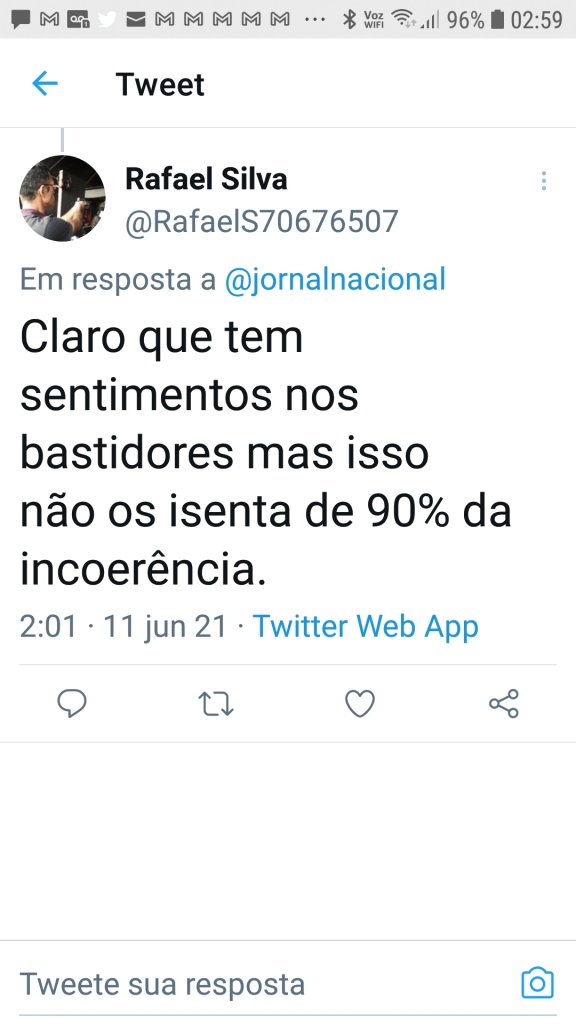Tap the @RafaelS70676507 handle
The width and height of the screenshot is (576, 1024).
point(261,221)
